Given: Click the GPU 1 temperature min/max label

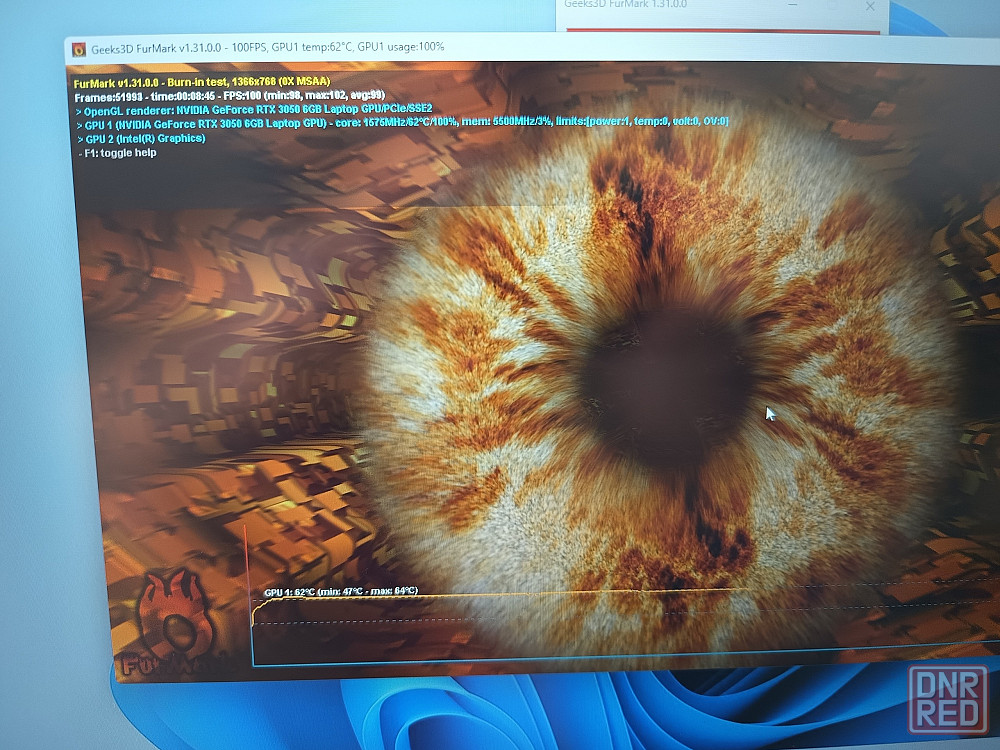Looking at the screenshot, I should (x=340, y=591).
